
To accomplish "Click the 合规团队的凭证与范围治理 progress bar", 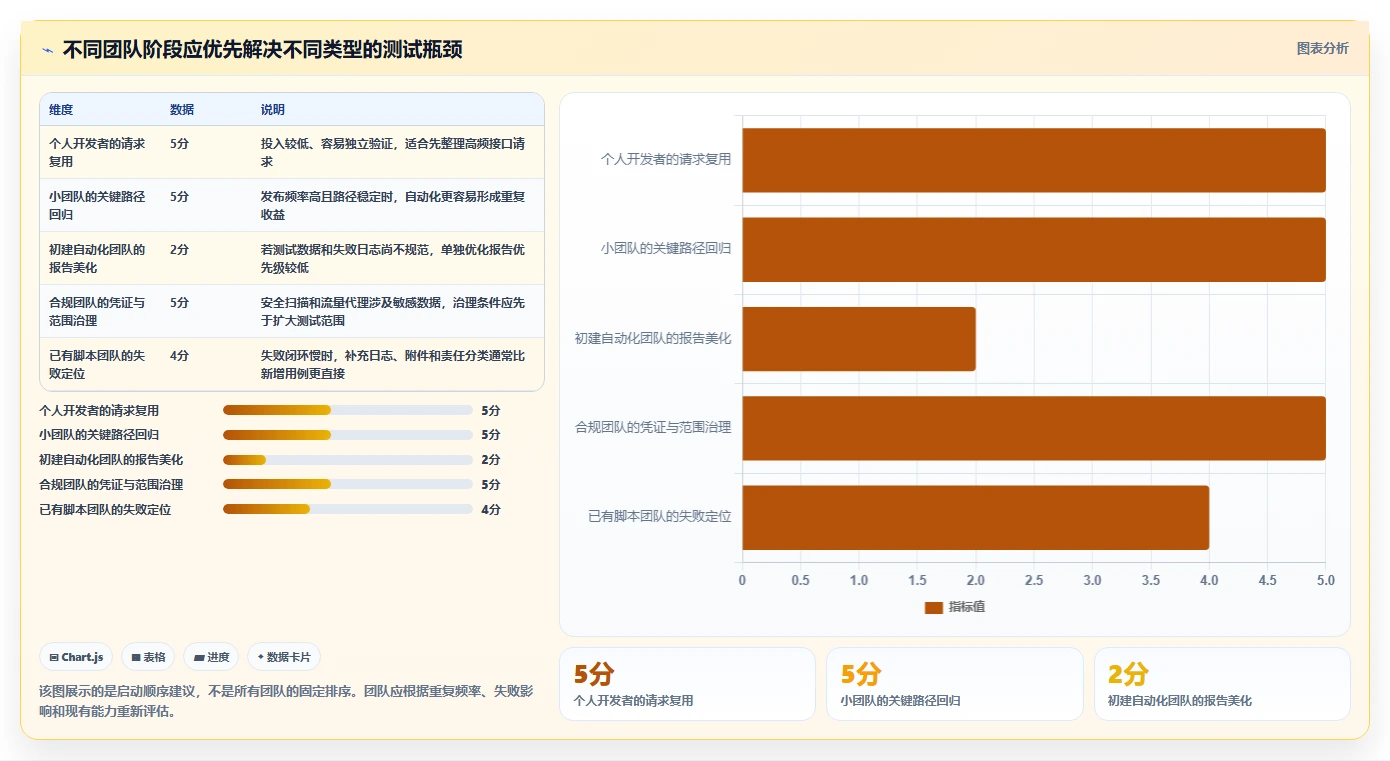I will coord(347,484).
